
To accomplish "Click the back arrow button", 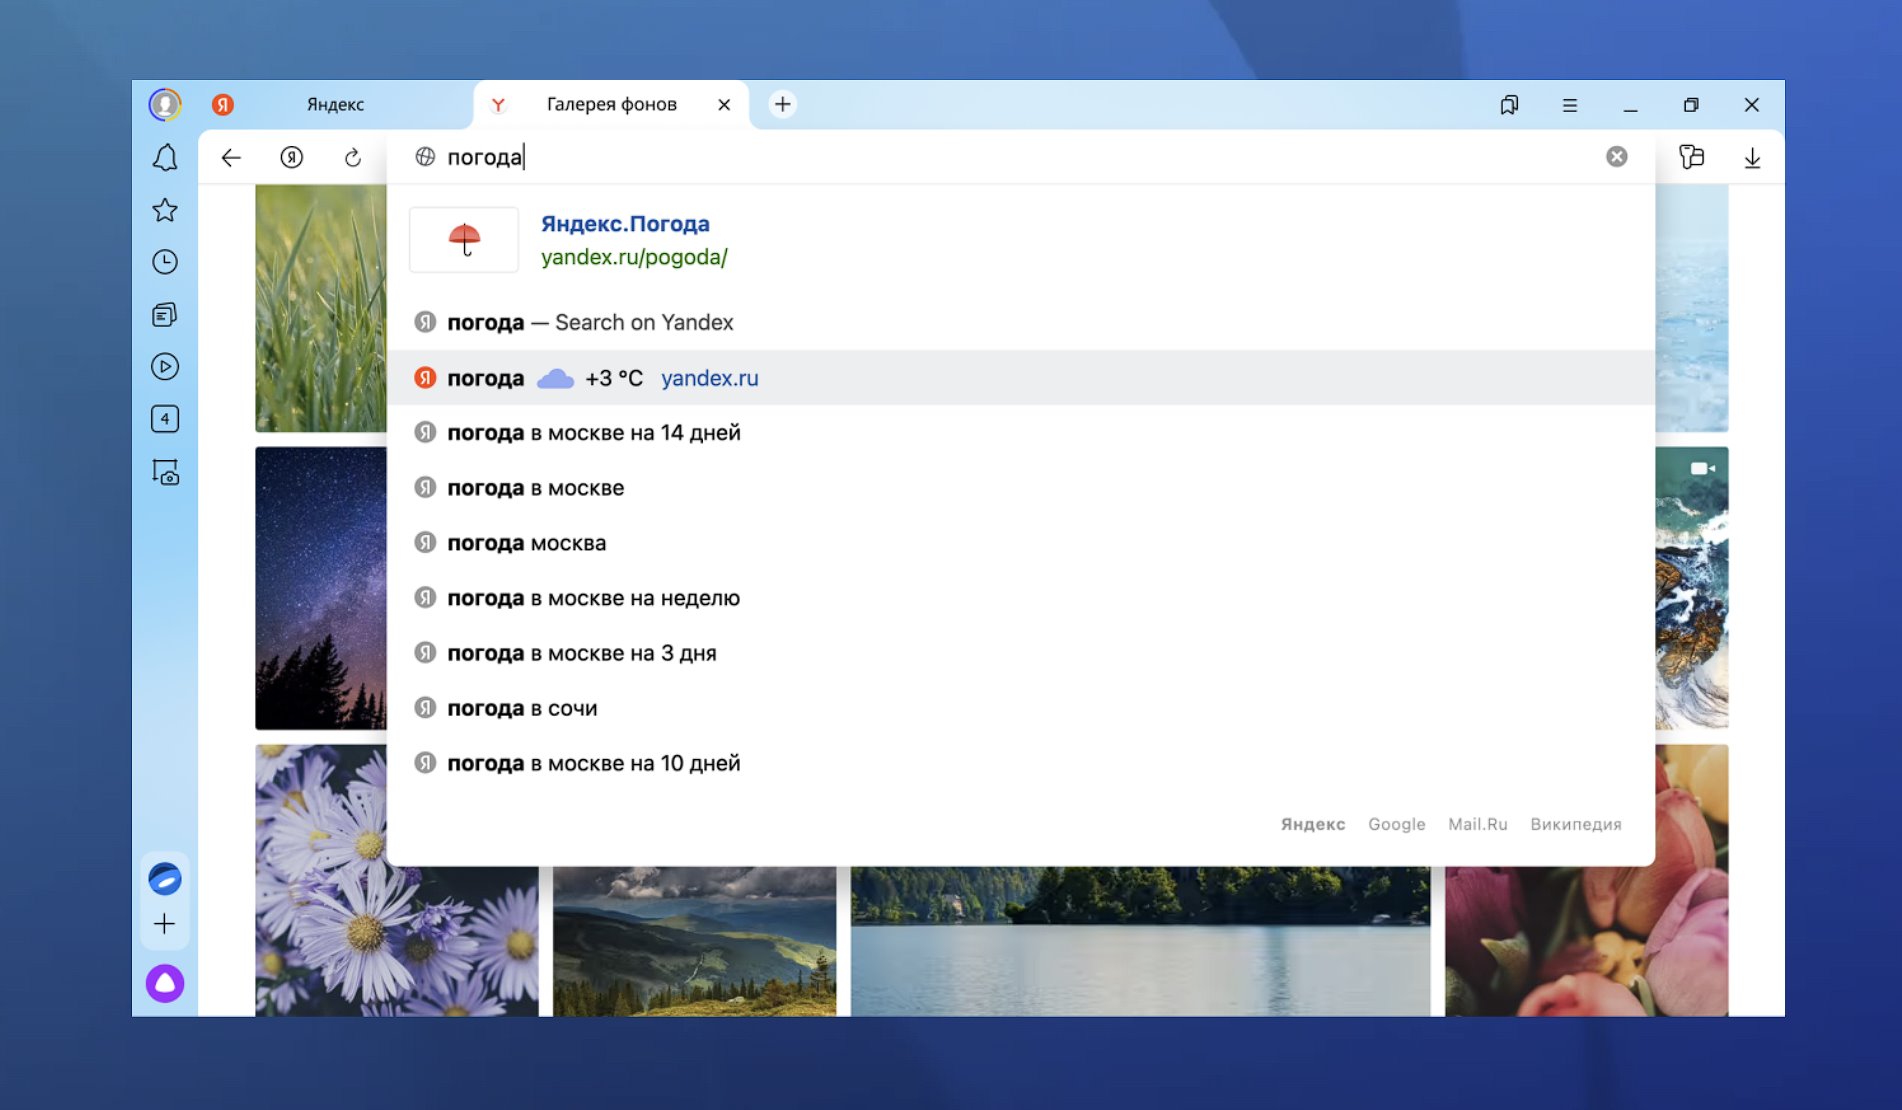I will [231, 158].
